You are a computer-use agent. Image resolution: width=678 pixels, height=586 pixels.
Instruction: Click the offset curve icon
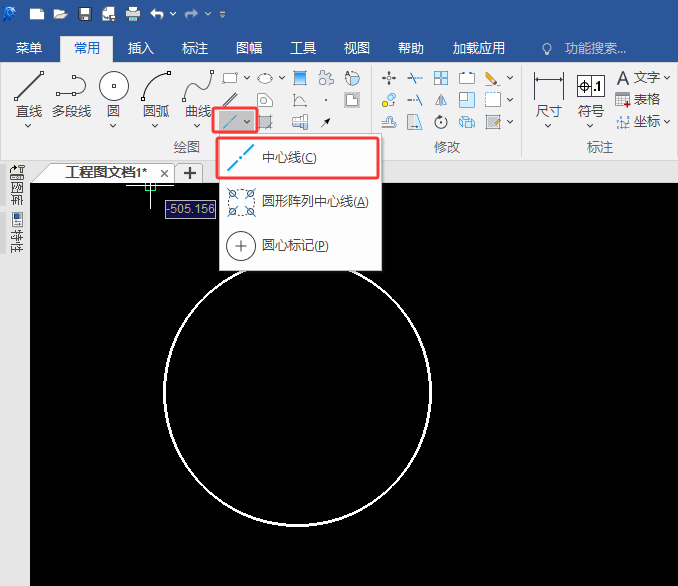[x=389, y=122]
